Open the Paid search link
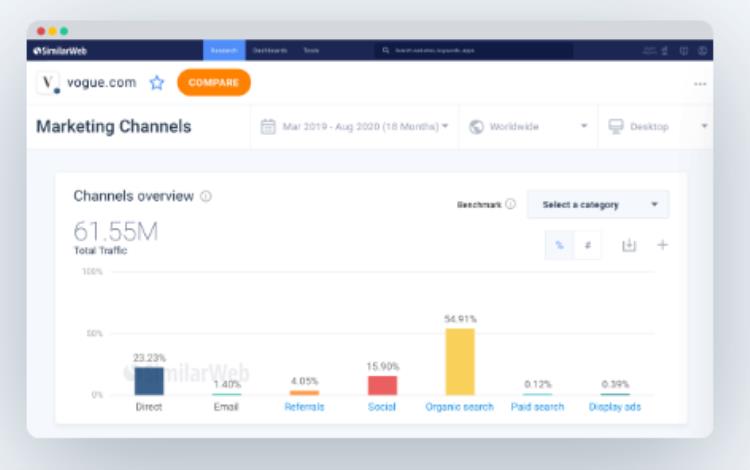The height and width of the screenshot is (470, 750). point(538,407)
